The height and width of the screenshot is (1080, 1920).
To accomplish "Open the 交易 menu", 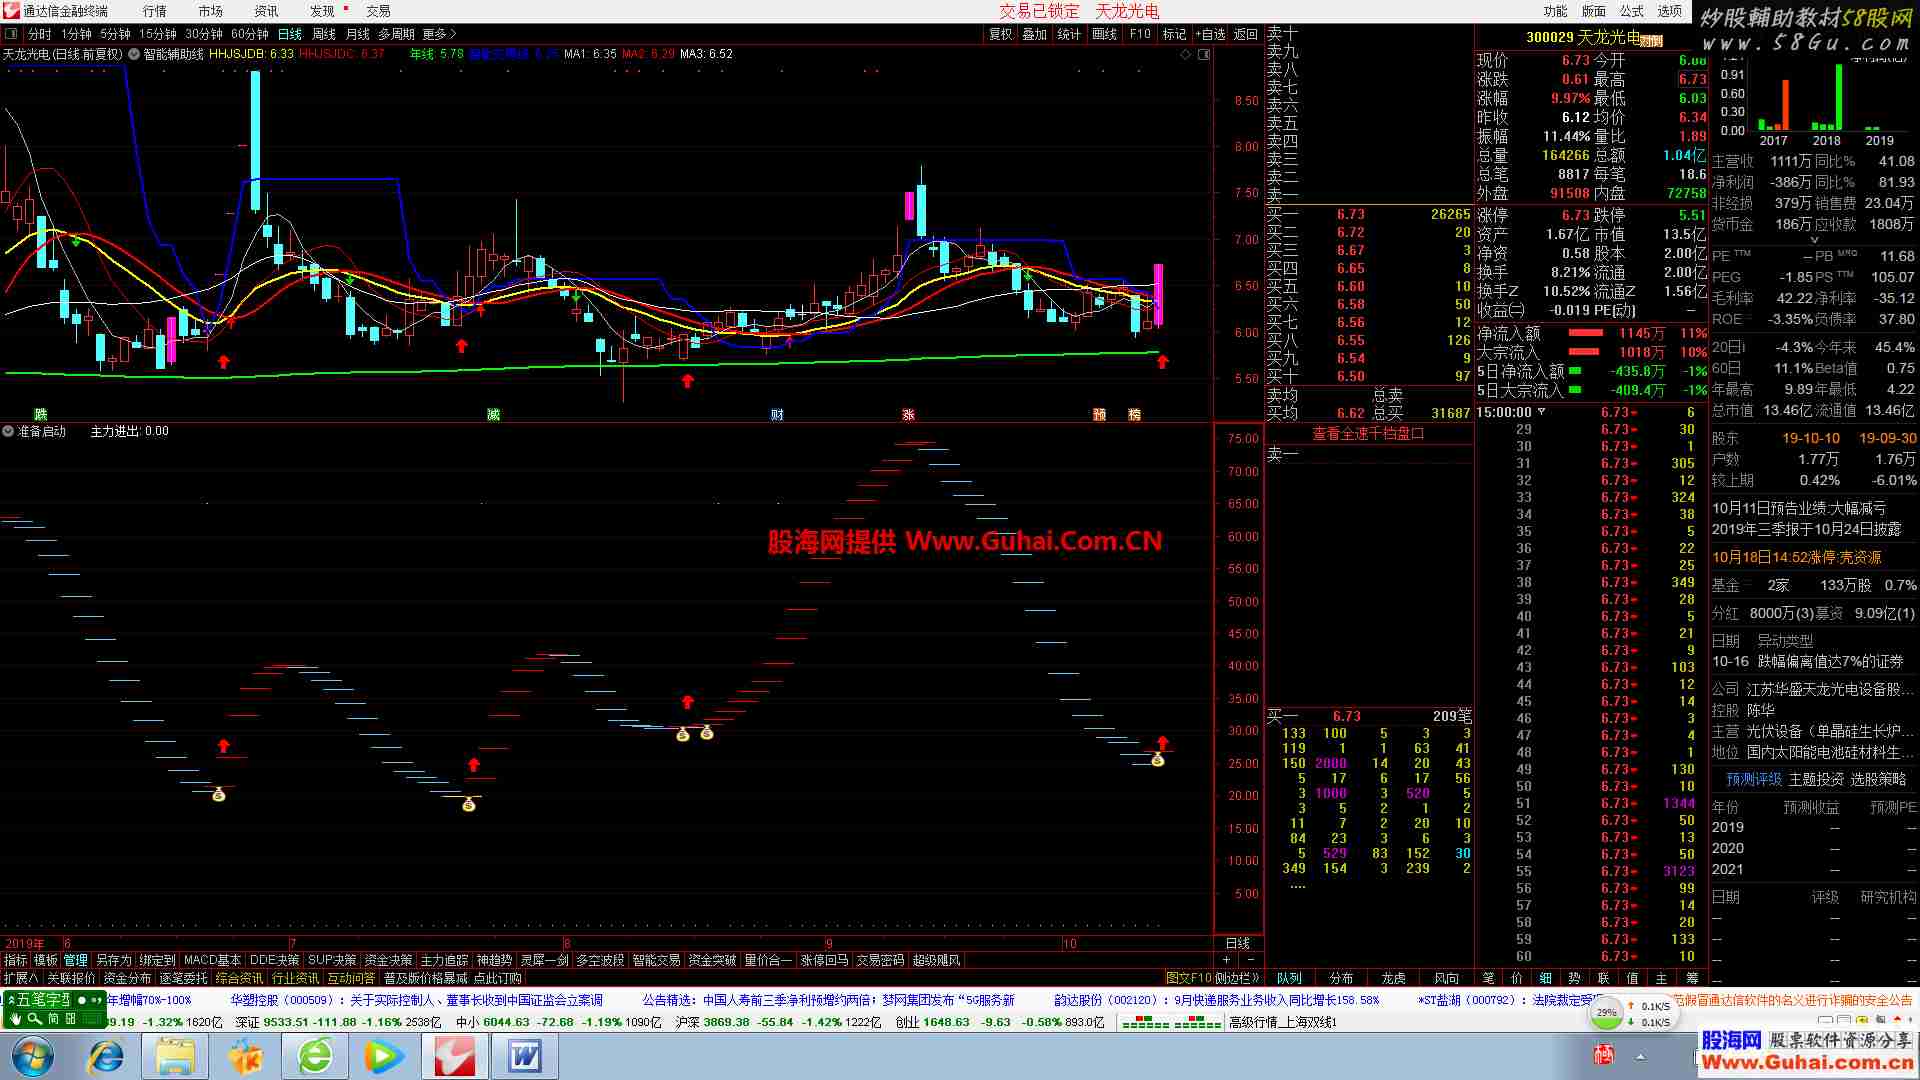I will point(379,11).
